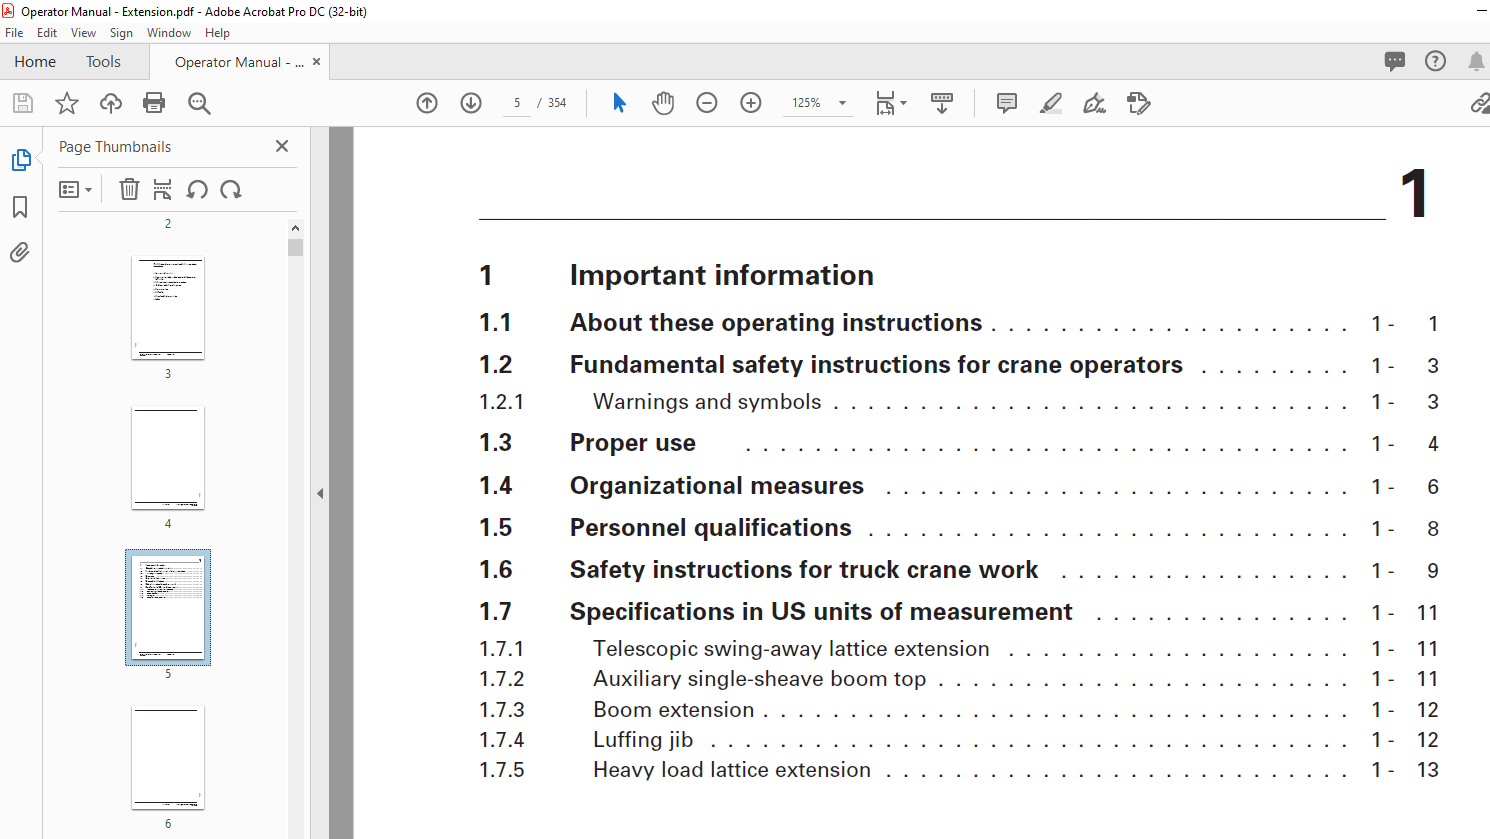Click the Stamp or edit tool icon
1490x839 pixels.
point(1139,103)
